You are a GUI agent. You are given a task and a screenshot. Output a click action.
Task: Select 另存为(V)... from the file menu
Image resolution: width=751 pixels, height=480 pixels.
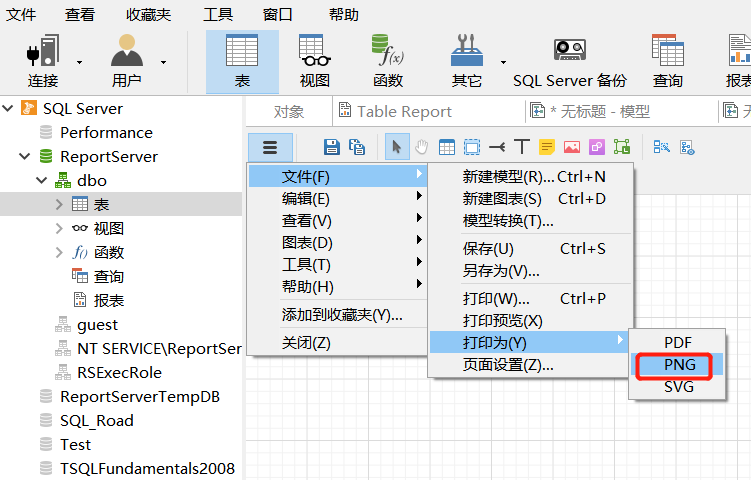[501, 271]
